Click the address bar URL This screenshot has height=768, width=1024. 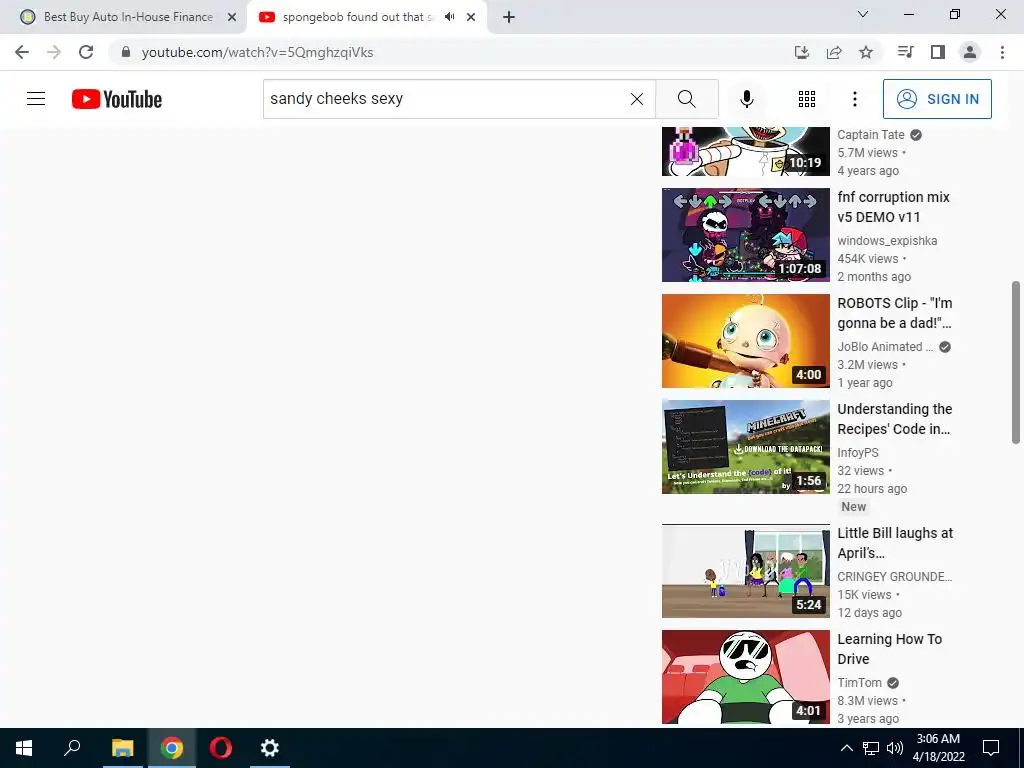click(257, 52)
